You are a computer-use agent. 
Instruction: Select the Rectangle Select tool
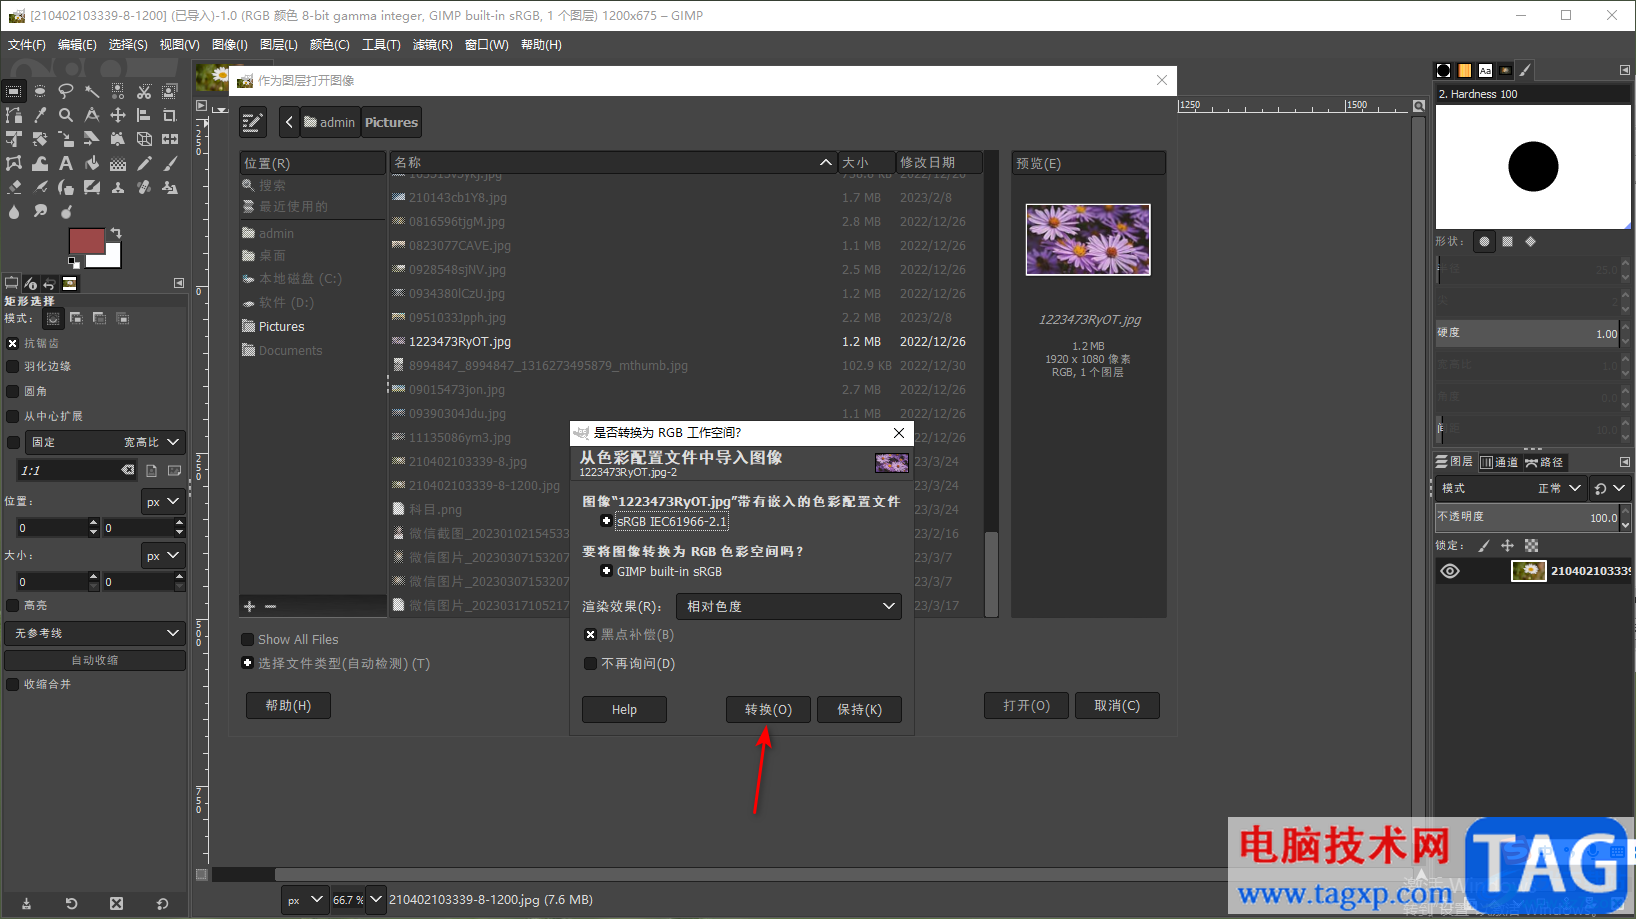(14, 91)
